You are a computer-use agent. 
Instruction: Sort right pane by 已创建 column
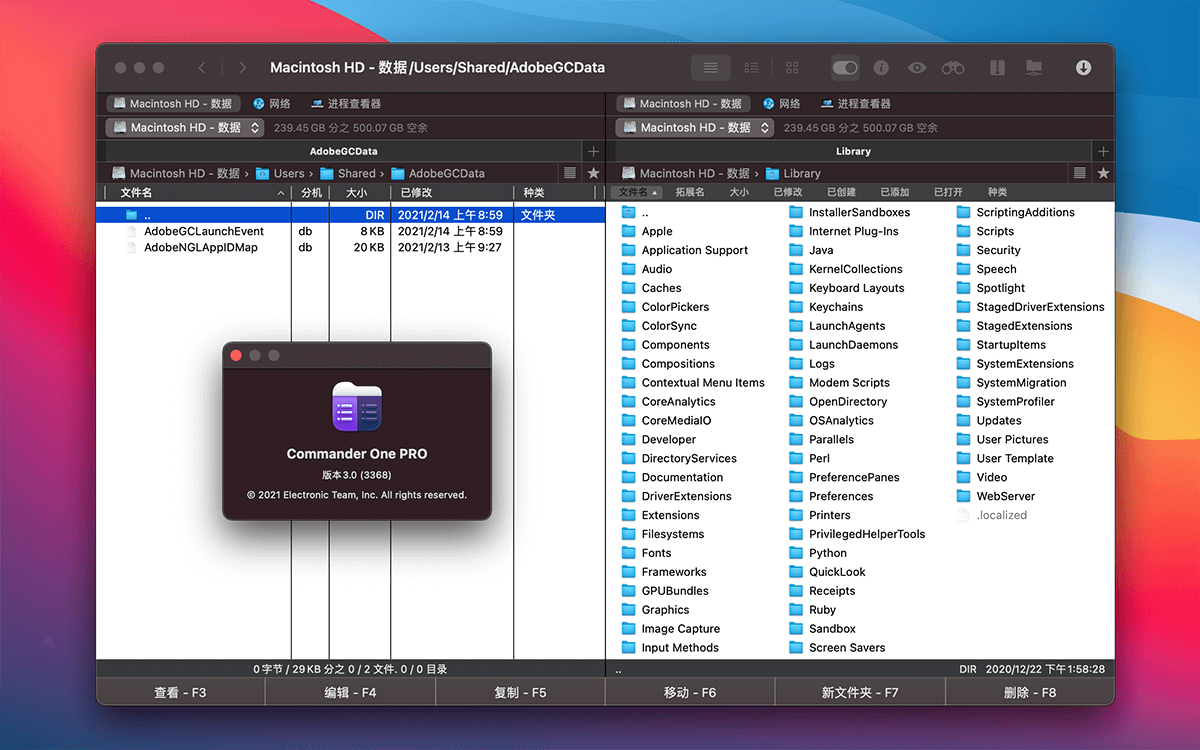[841, 192]
